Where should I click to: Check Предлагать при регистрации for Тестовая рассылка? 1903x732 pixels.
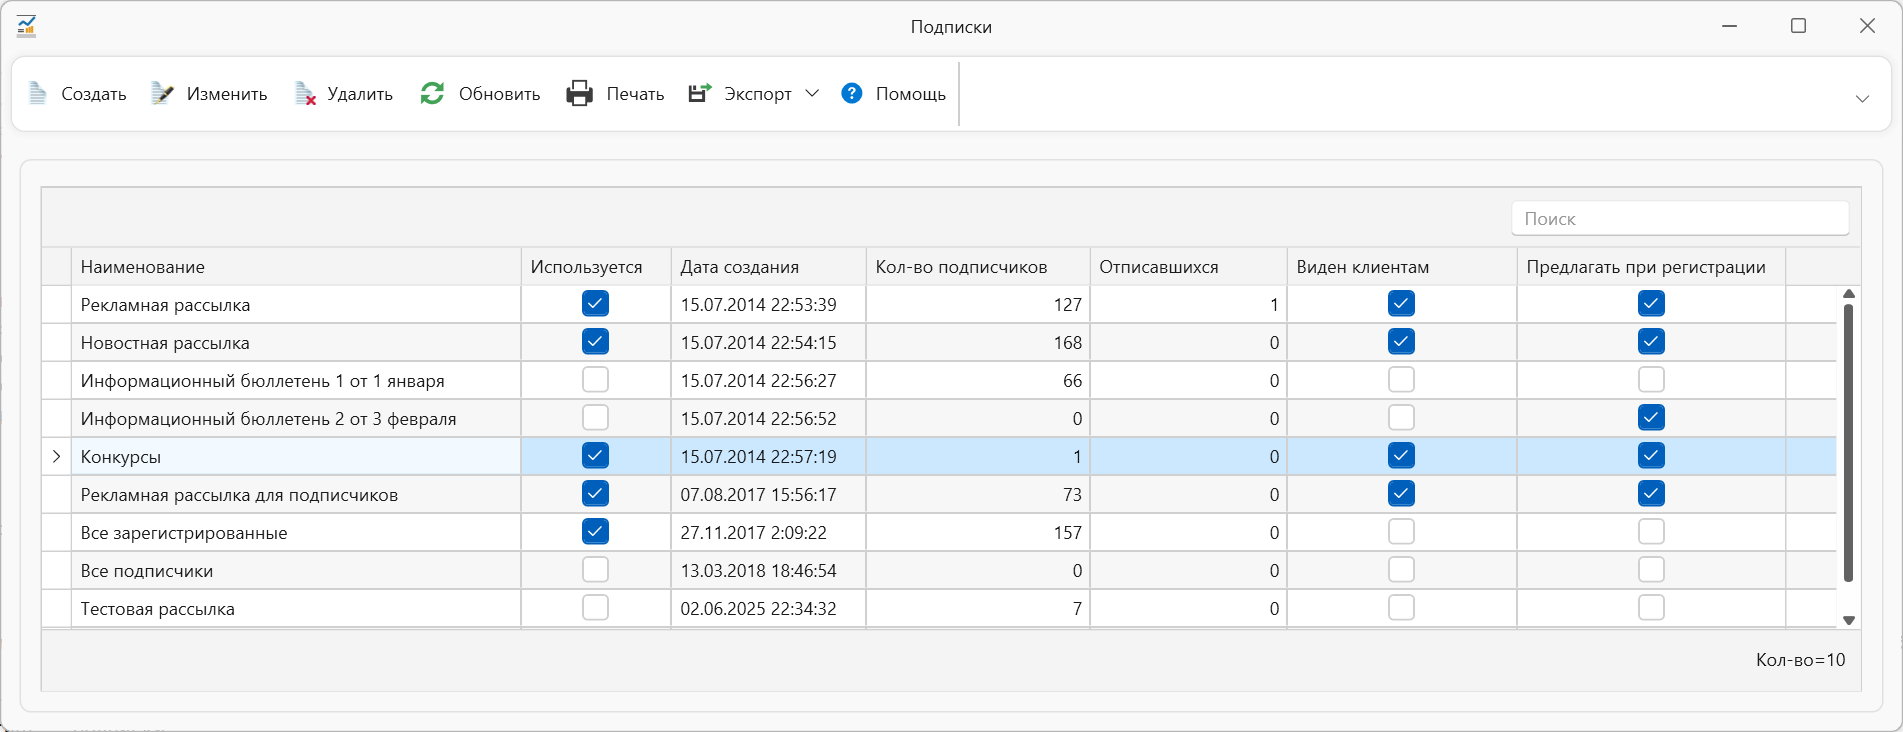1651,607
